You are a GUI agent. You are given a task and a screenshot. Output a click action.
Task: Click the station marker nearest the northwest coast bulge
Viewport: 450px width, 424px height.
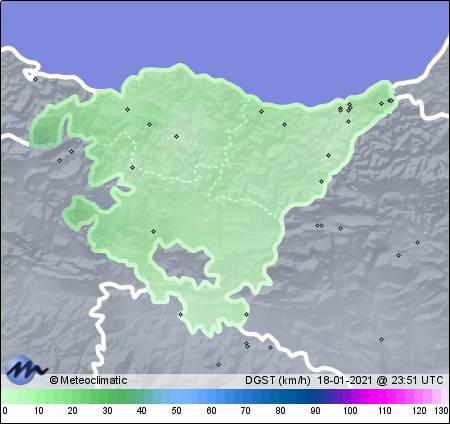tap(127, 109)
